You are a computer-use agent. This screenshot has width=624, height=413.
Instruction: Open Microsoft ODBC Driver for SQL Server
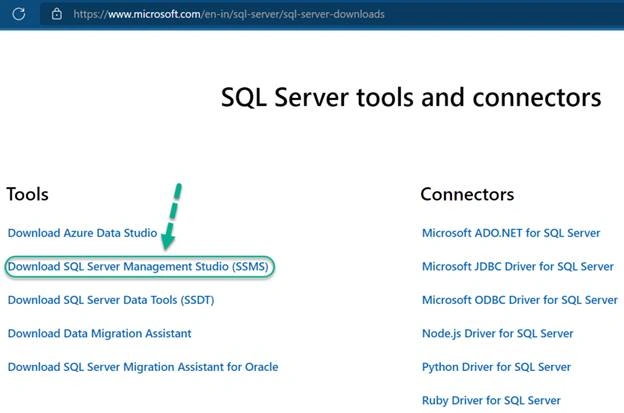pyautogui.click(x=520, y=300)
